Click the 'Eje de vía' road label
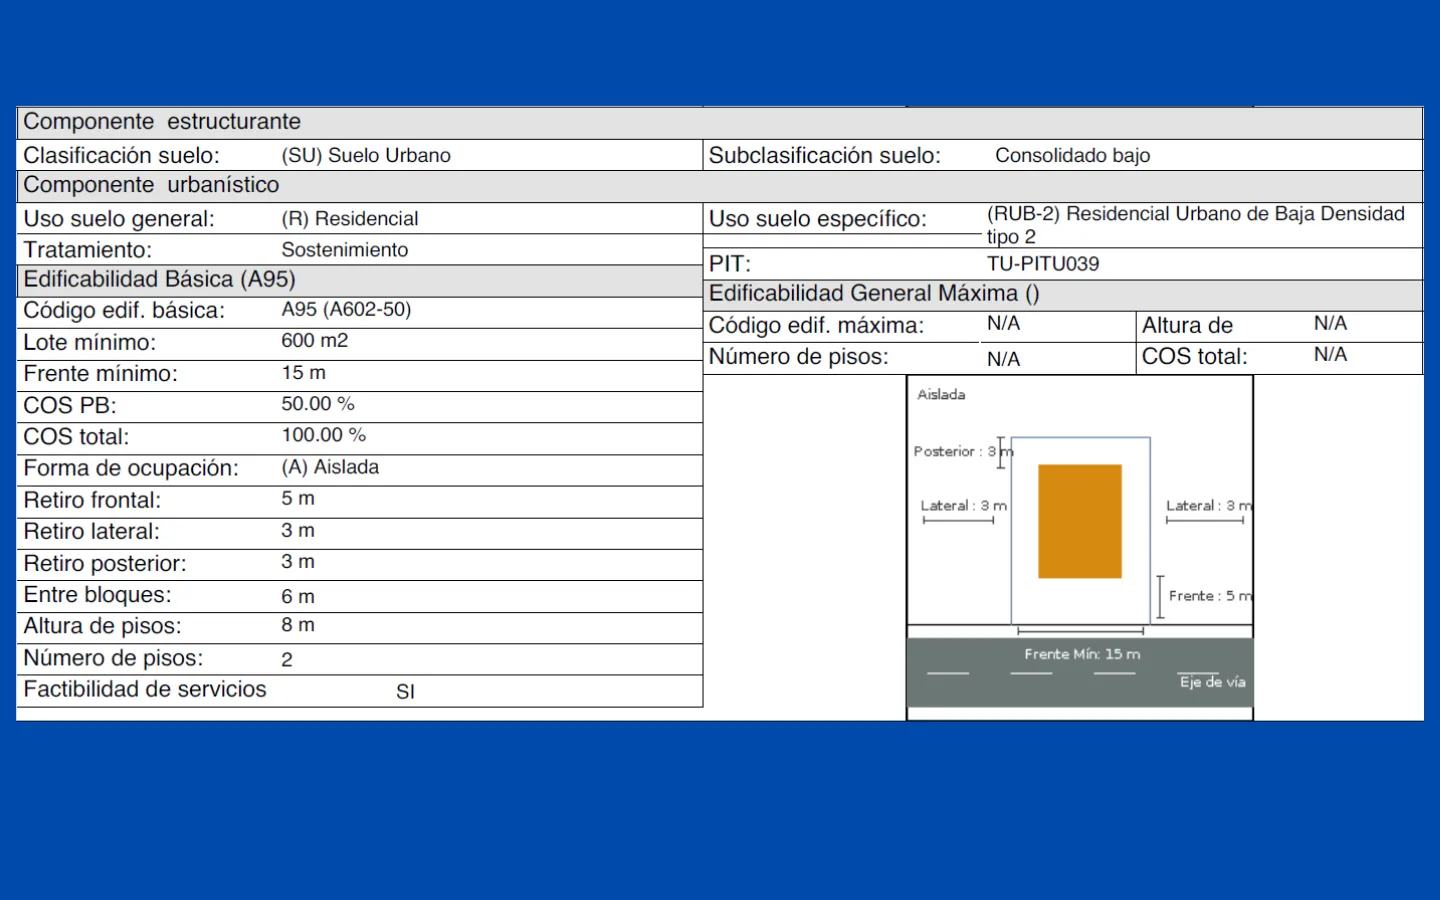Screen dimensions: 1440x900 click(x=1212, y=682)
